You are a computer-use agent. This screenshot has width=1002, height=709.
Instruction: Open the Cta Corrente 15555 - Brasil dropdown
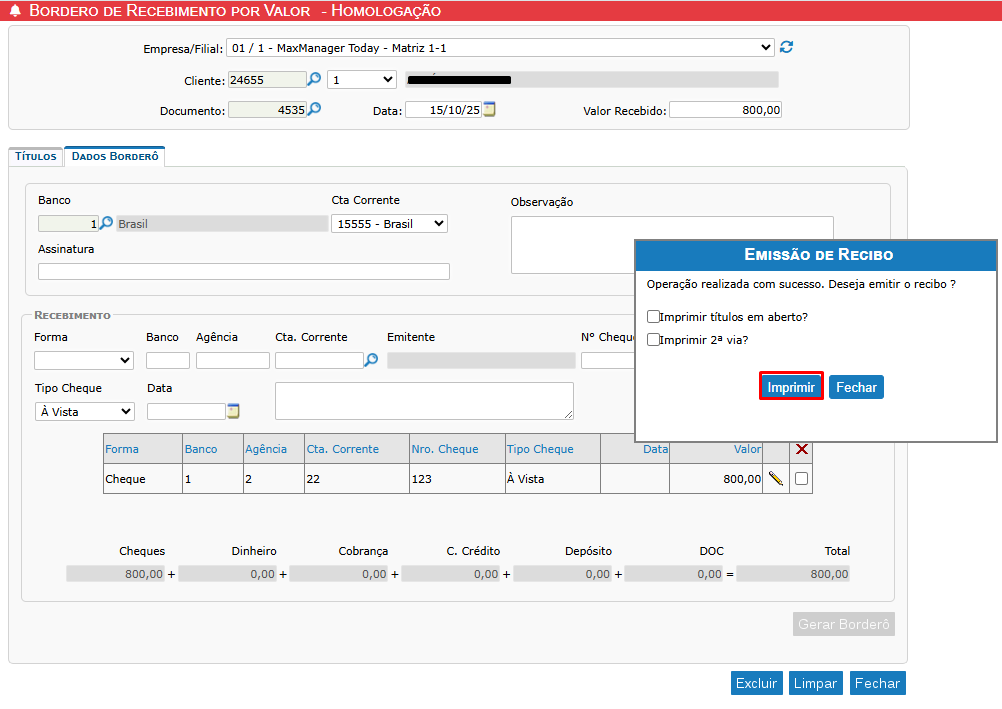click(x=389, y=224)
